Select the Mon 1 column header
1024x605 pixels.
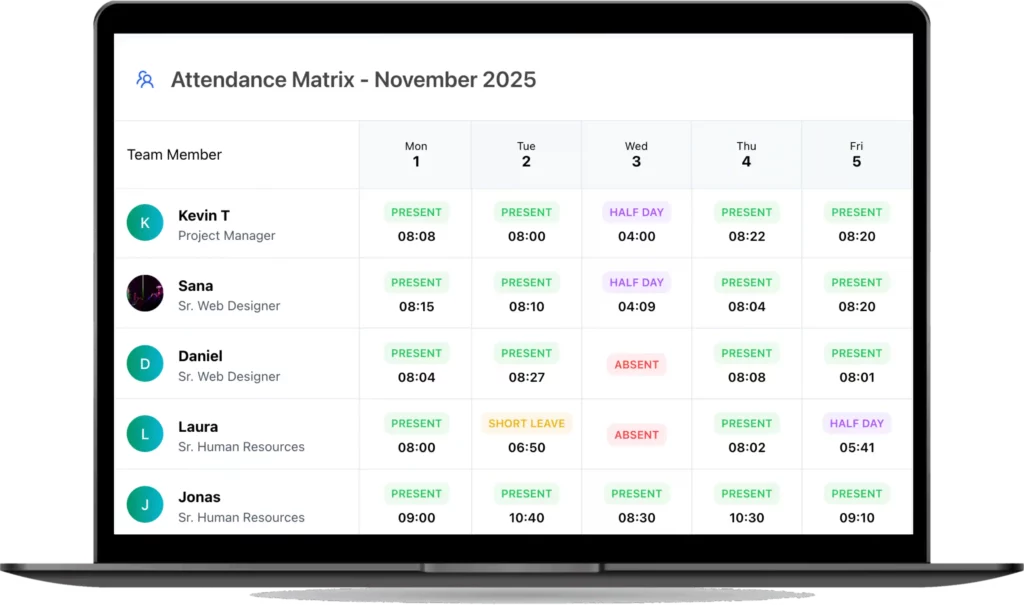point(416,155)
